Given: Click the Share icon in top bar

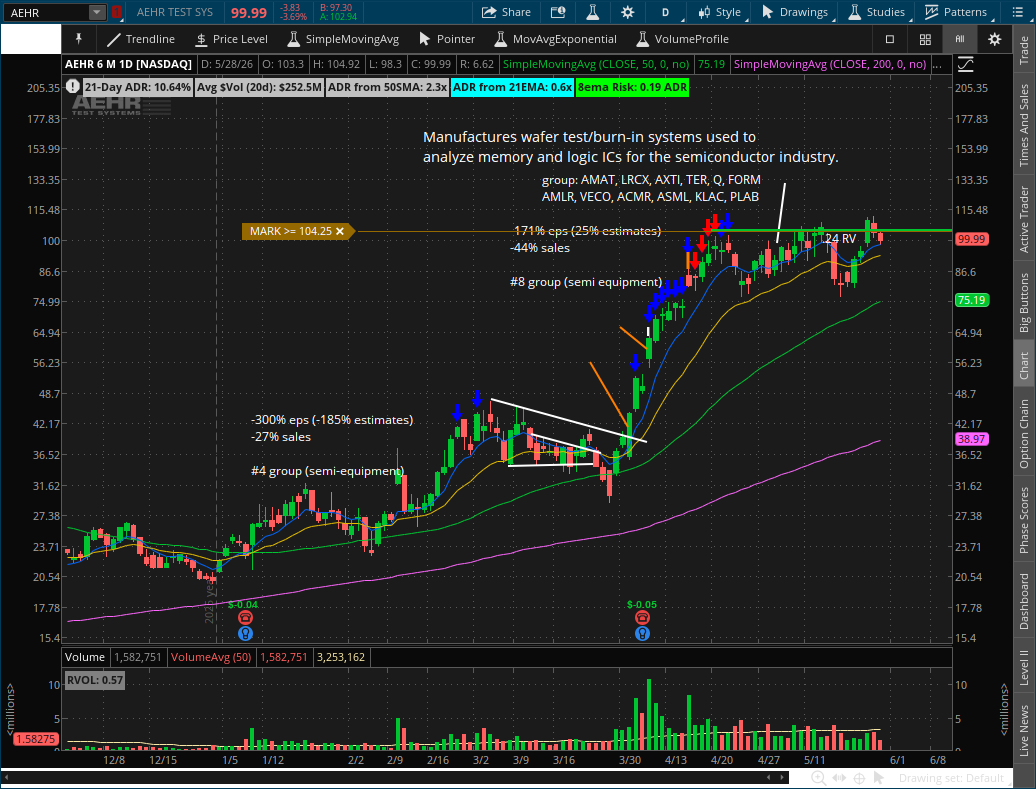Looking at the screenshot, I should click(506, 12).
